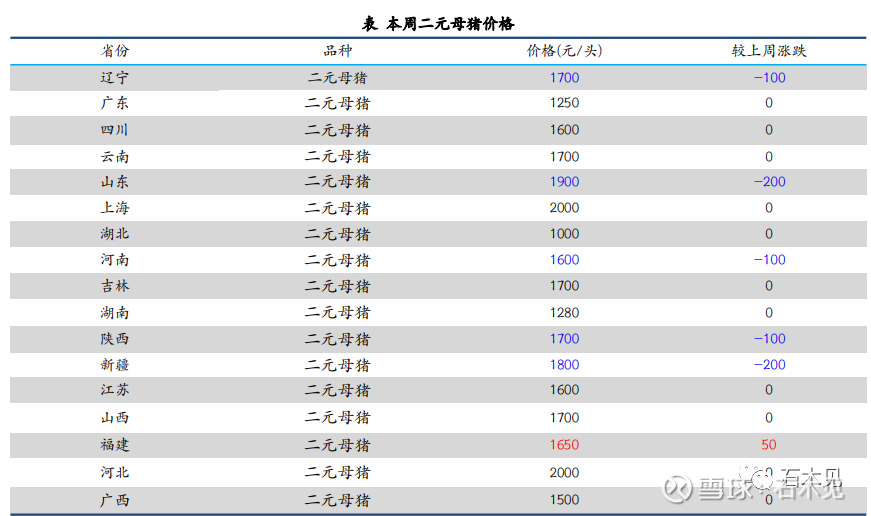The width and height of the screenshot is (871, 516).
Task: Click the 陕西 province cell
Action: 115,339
